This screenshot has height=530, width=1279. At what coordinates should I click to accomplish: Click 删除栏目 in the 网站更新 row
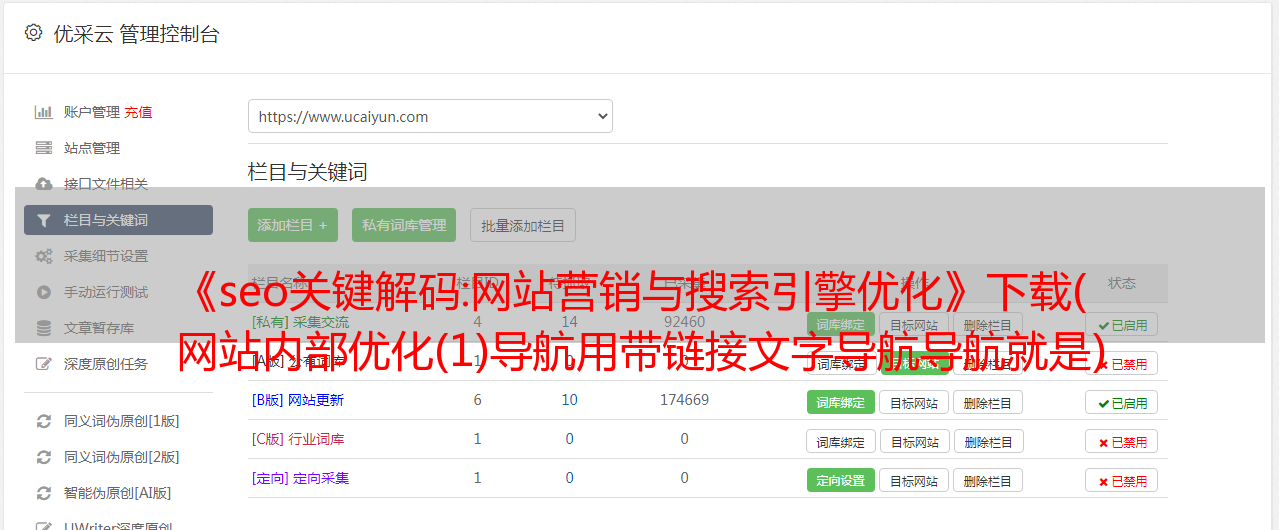[x=988, y=402]
